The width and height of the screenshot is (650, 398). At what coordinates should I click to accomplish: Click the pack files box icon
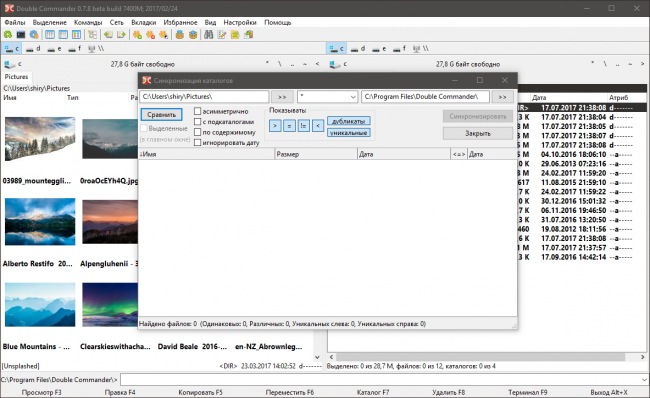tap(179, 35)
